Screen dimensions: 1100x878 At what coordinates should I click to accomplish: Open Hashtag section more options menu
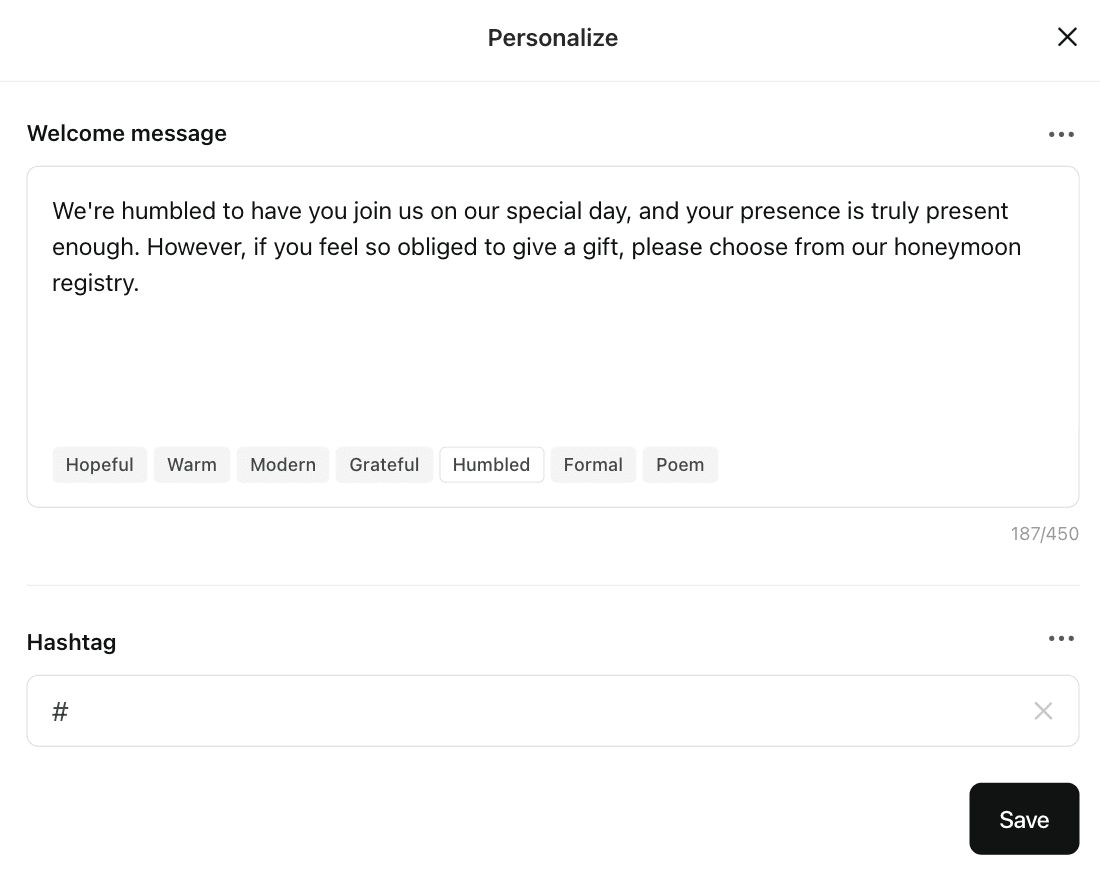tap(1061, 639)
